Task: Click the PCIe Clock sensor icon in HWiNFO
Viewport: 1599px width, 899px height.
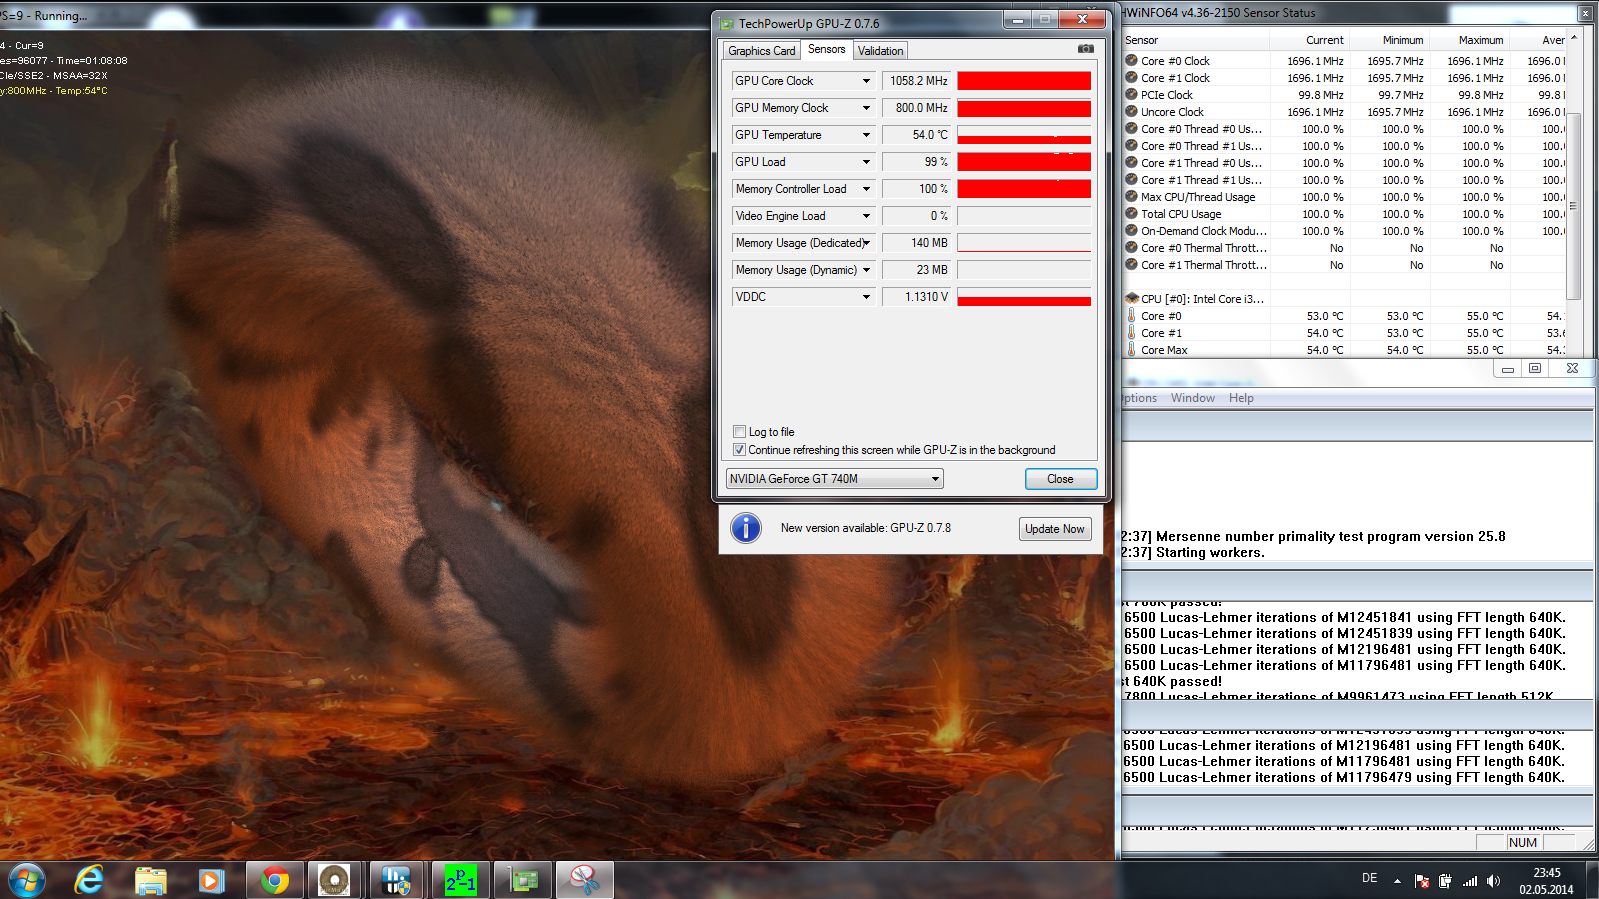Action: click(x=1131, y=95)
